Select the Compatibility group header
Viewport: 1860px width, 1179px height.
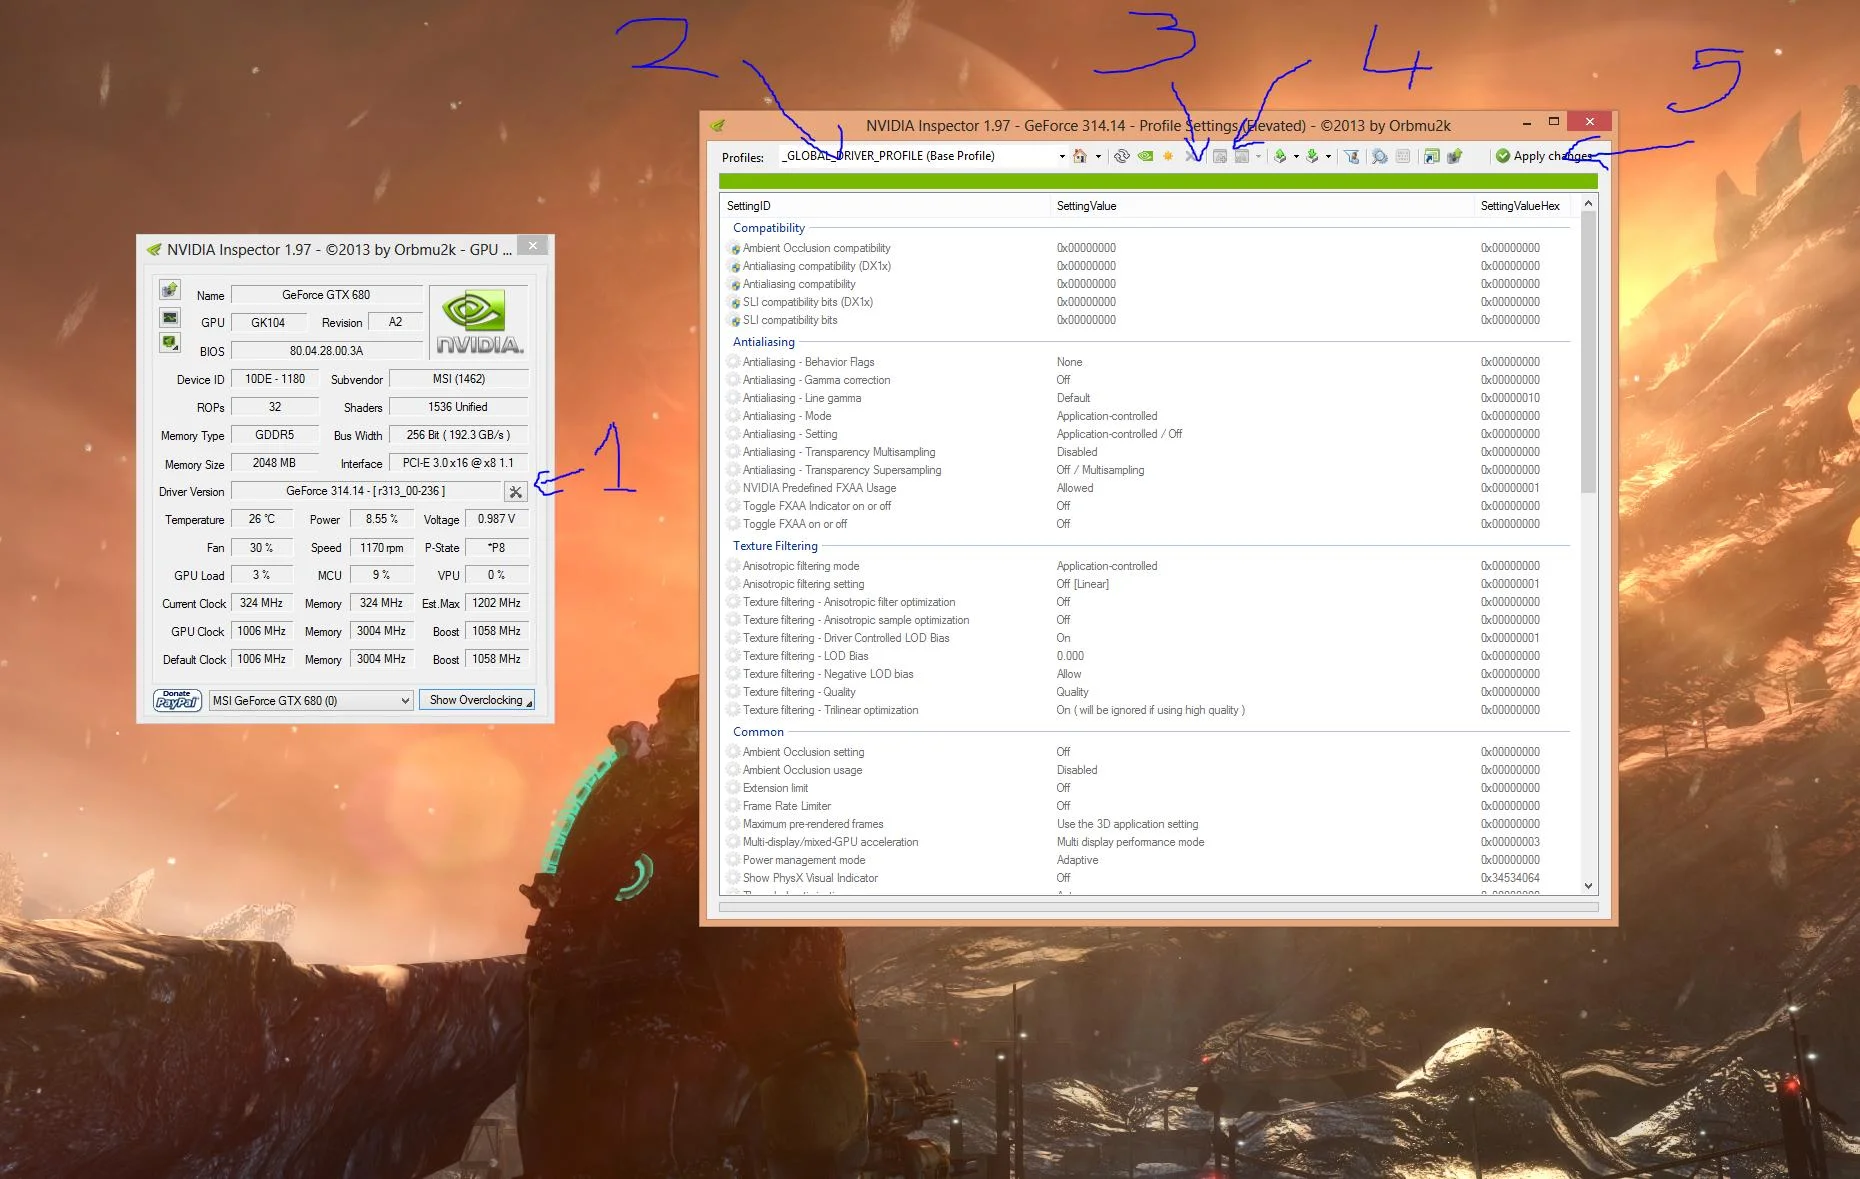point(769,228)
